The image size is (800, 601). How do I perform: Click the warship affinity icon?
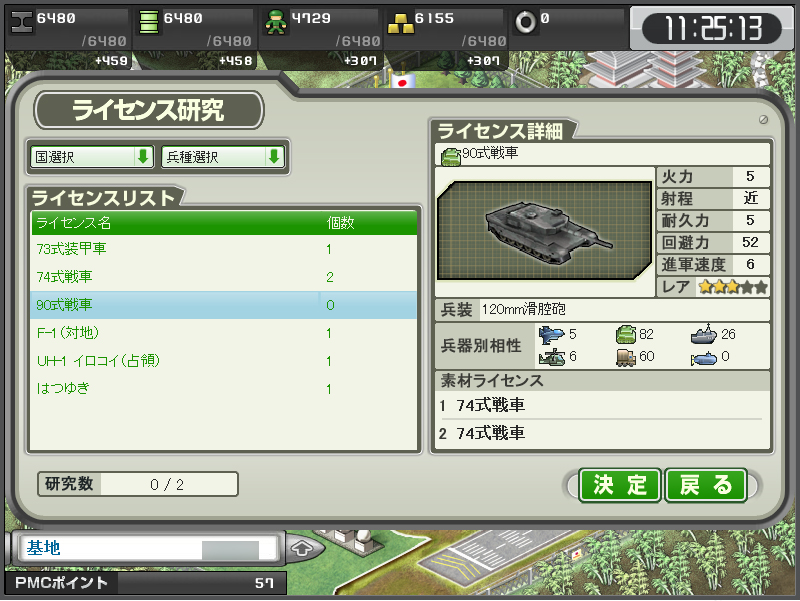(704, 334)
